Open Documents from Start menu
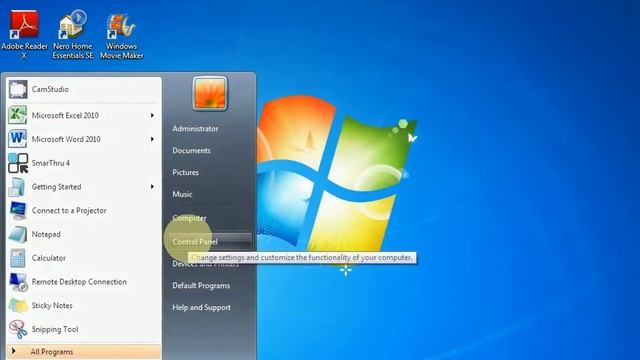 point(191,150)
